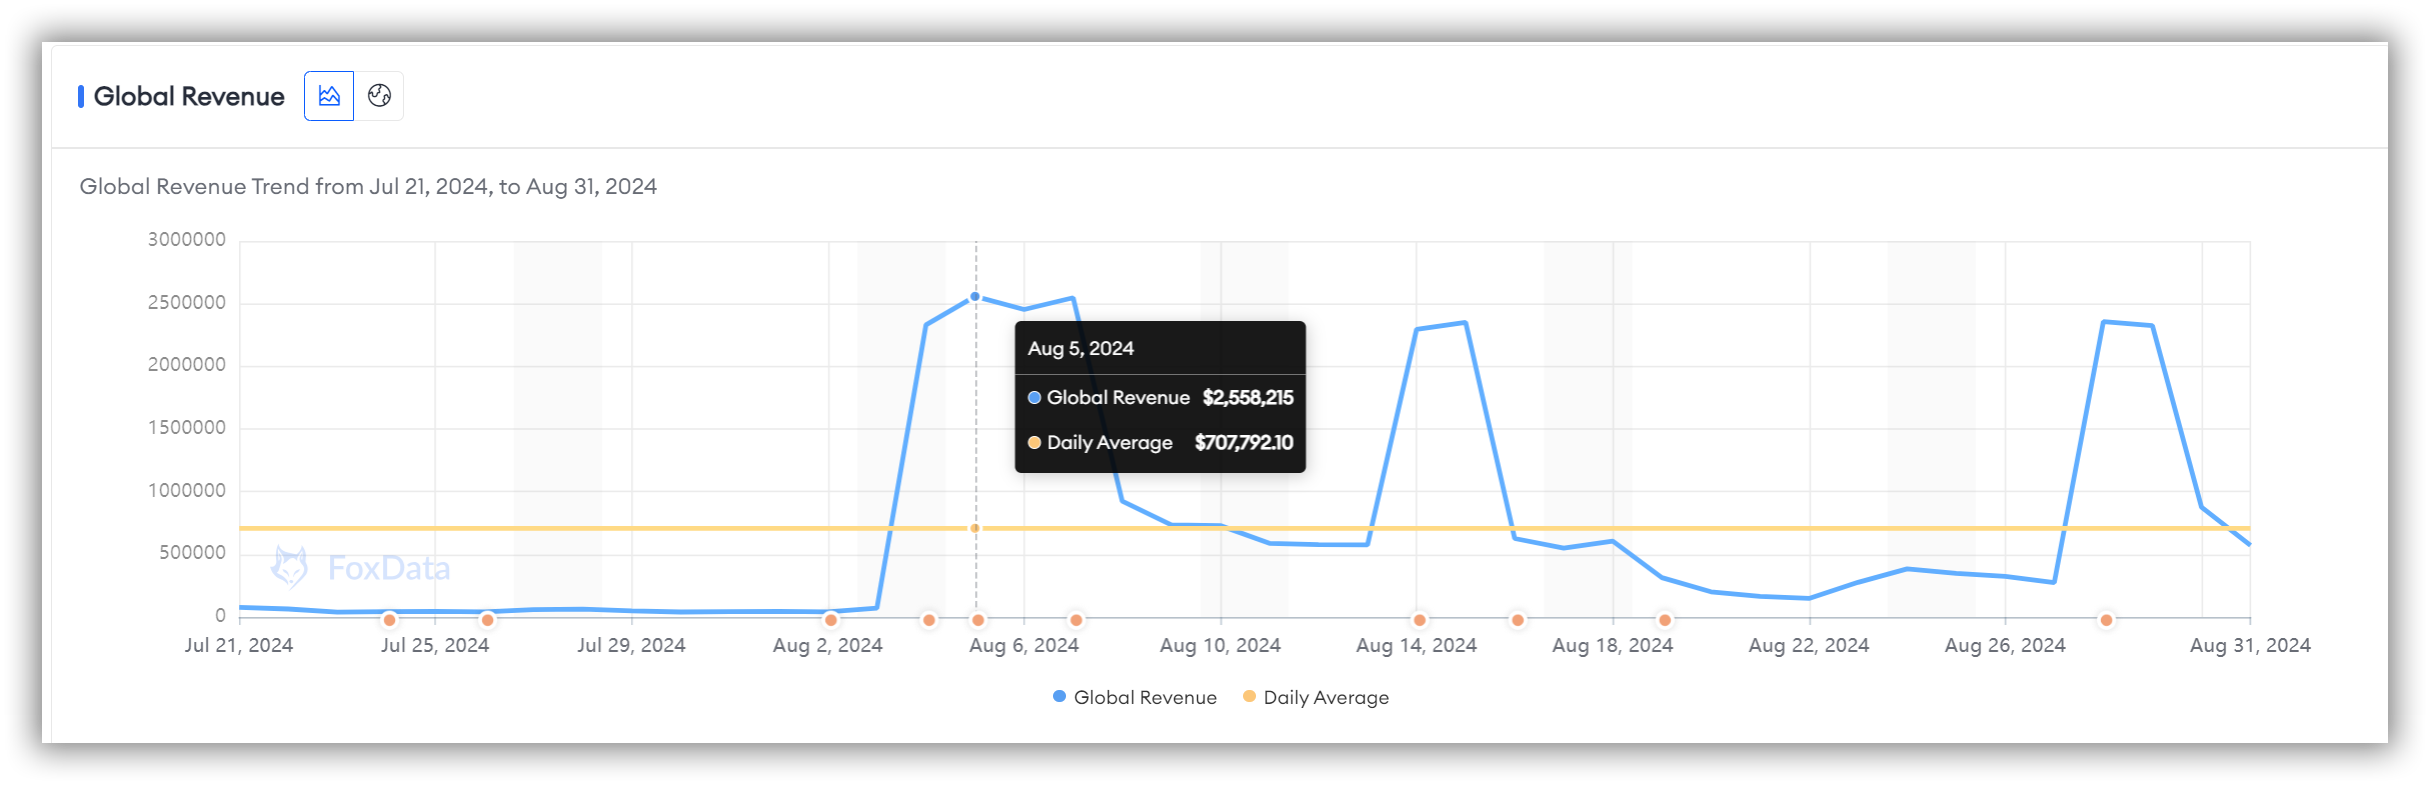This screenshot has width=2430, height=785.
Task: Click the 2000000 y-axis label
Action: tap(187, 364)
